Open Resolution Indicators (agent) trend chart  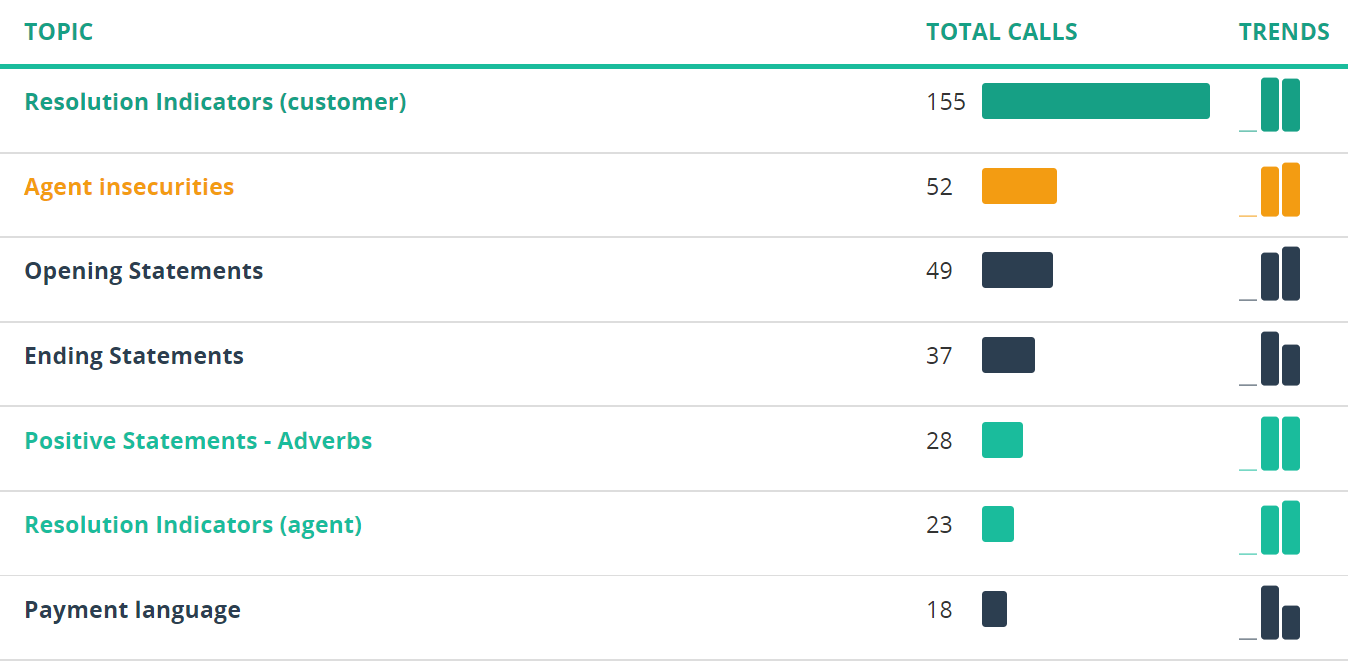(x=1269, y=528)
